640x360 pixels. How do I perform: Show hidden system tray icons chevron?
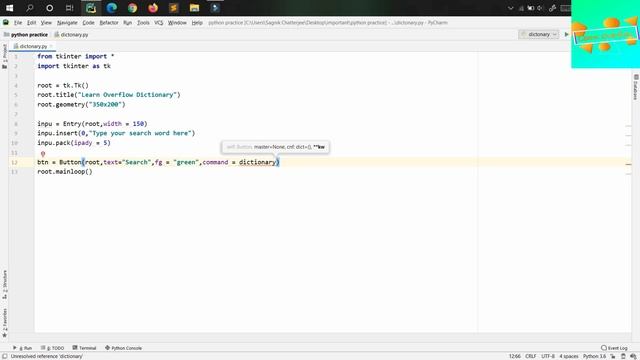pyautogui.click(x=510, y=8)
